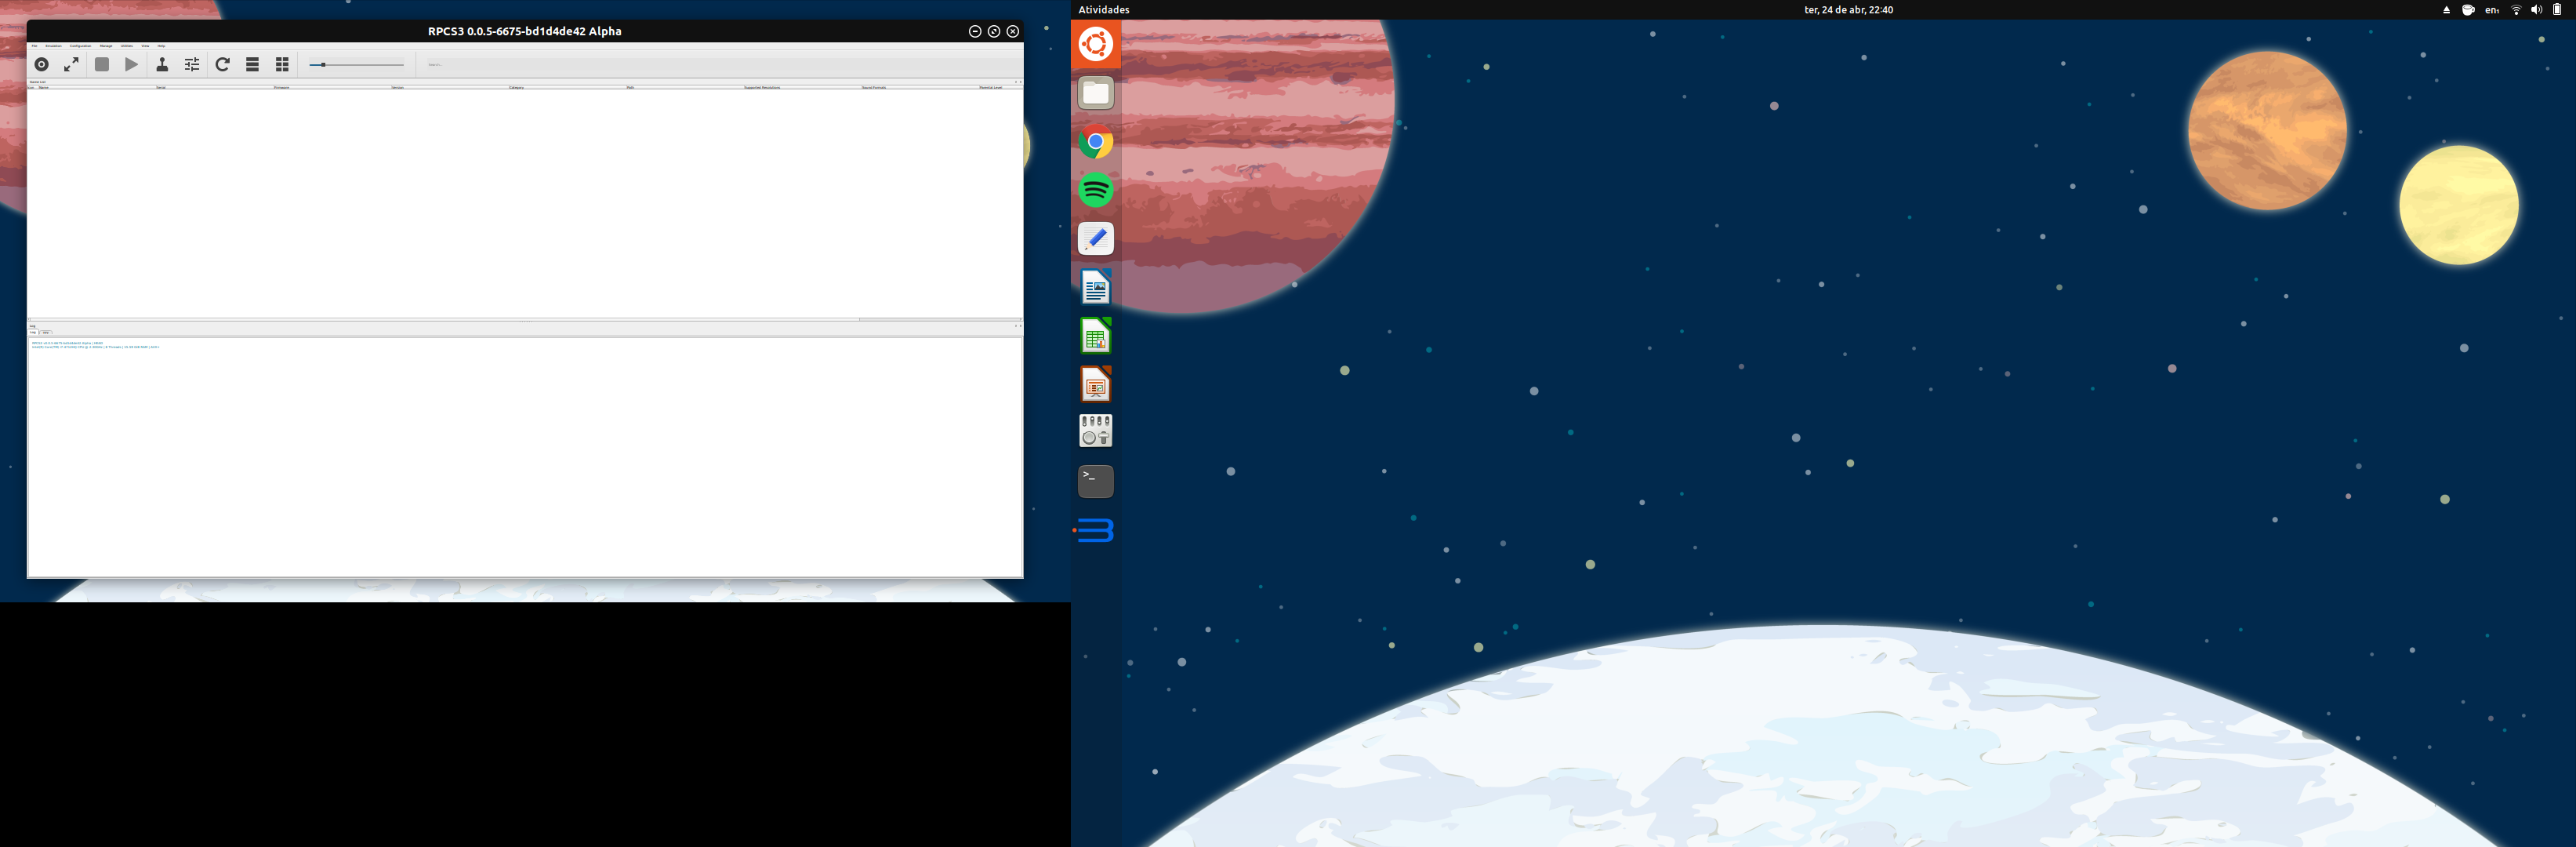This screenshot has height=847, width=2576.
Task: Switch game list to list view
Action: pyautogui.click(x=253, y=64)
